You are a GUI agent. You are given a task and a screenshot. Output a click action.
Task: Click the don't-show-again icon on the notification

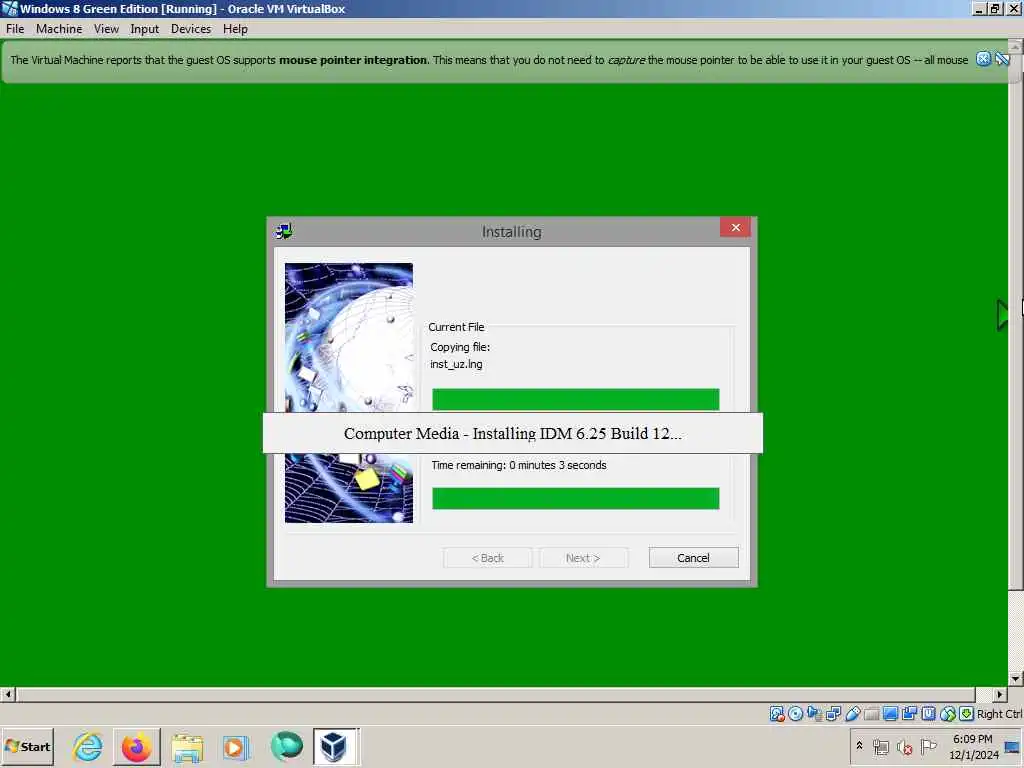[x=1002, y=59]
